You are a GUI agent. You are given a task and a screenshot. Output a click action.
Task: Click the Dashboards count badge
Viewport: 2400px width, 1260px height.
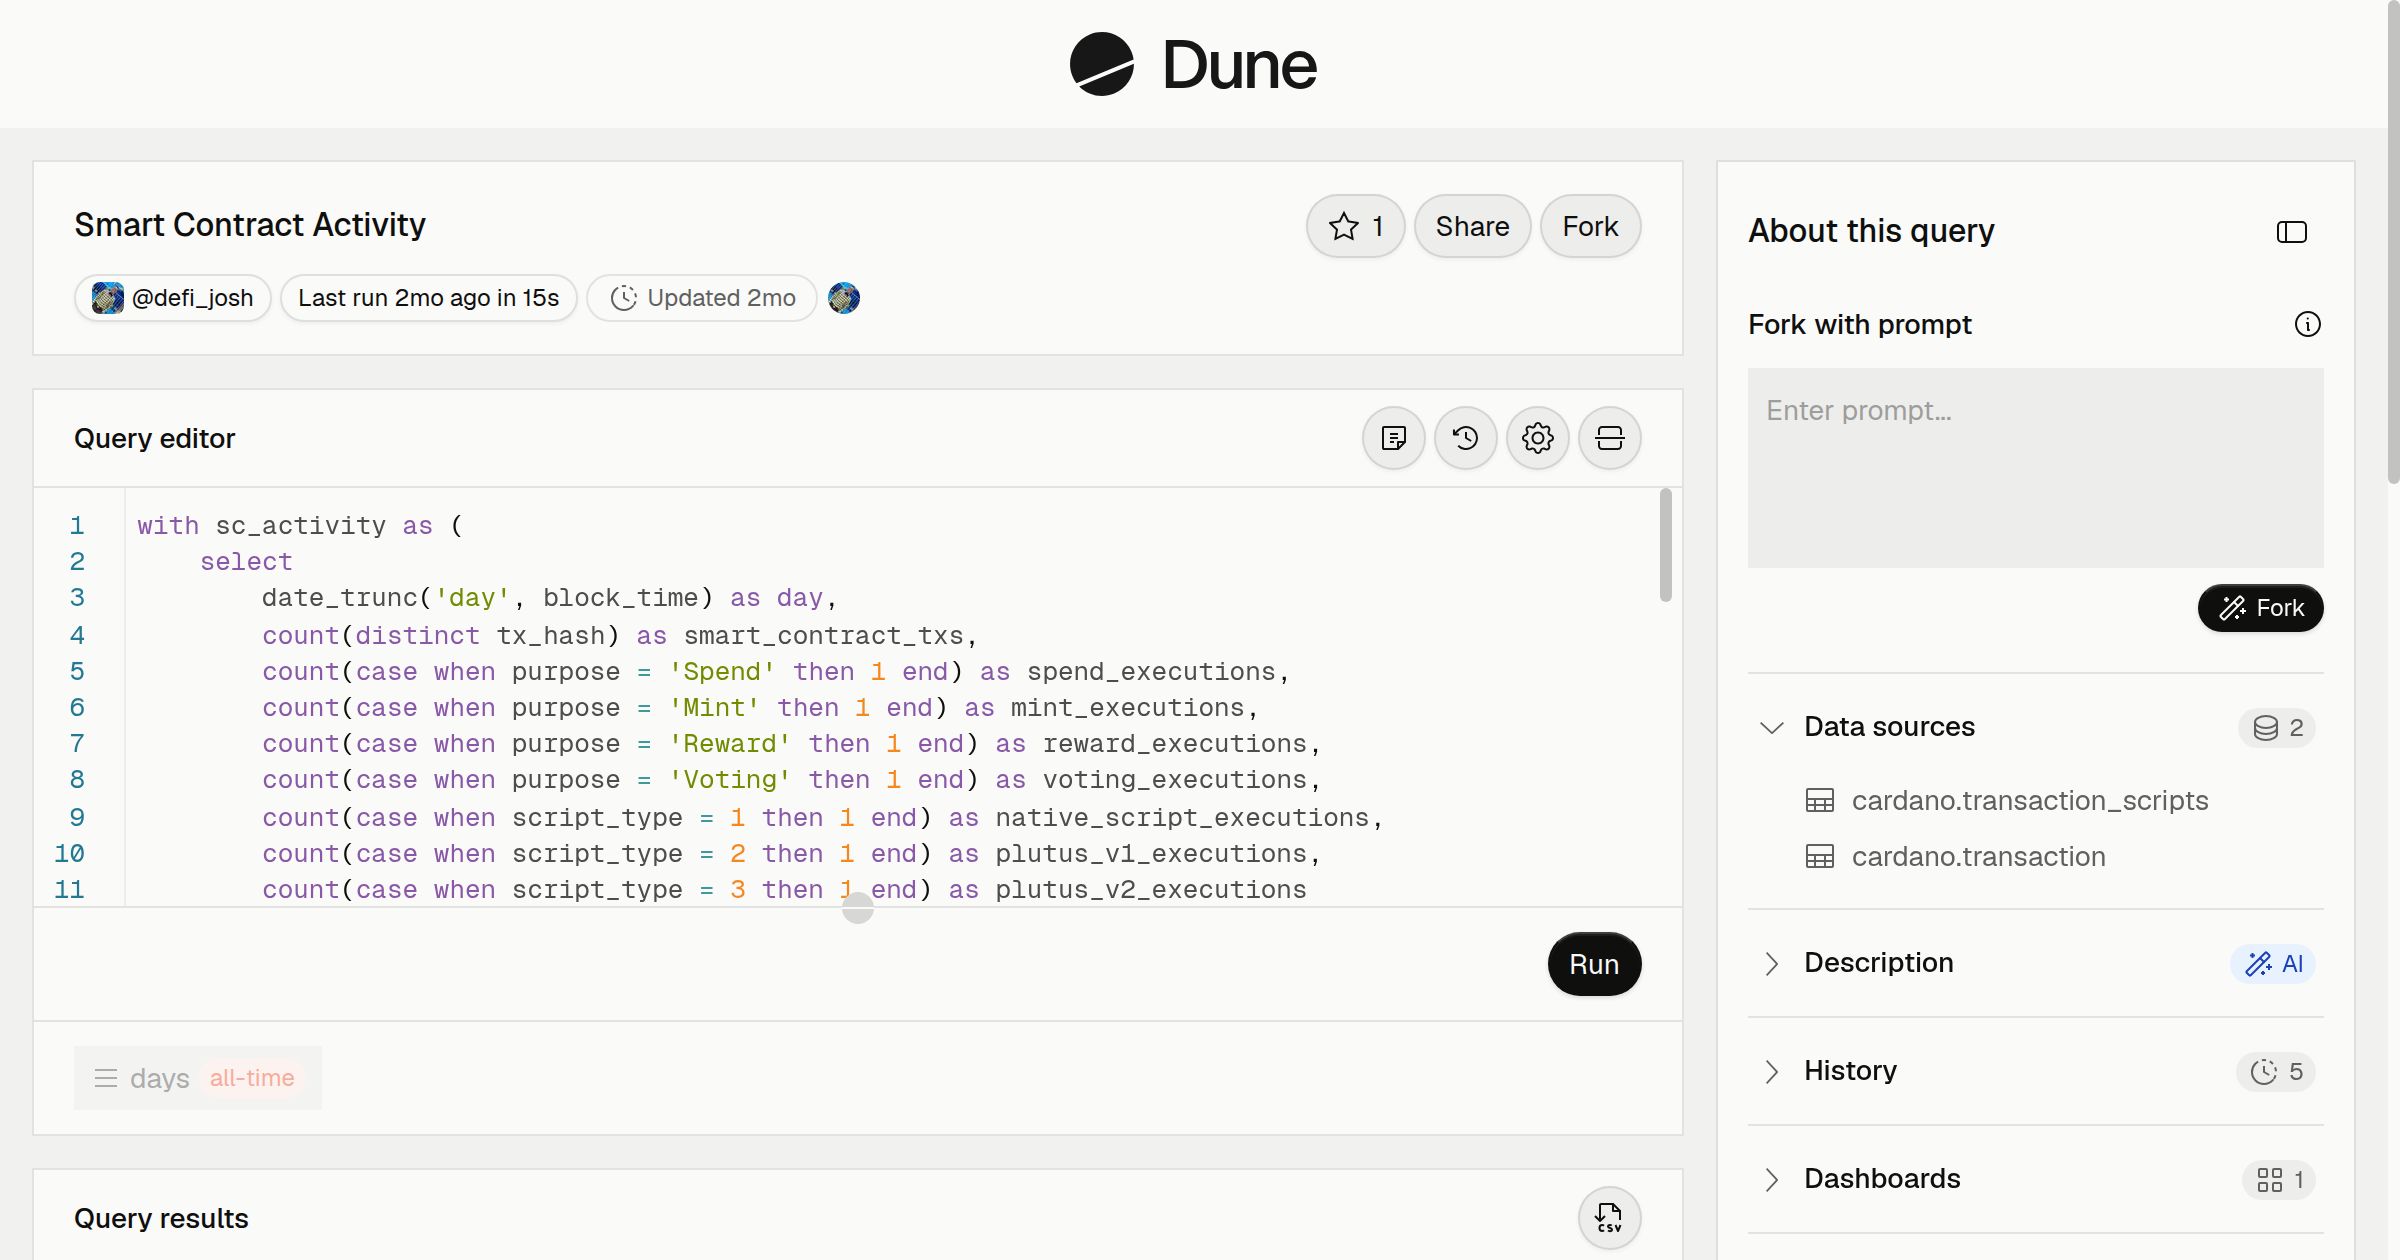2279,1179
